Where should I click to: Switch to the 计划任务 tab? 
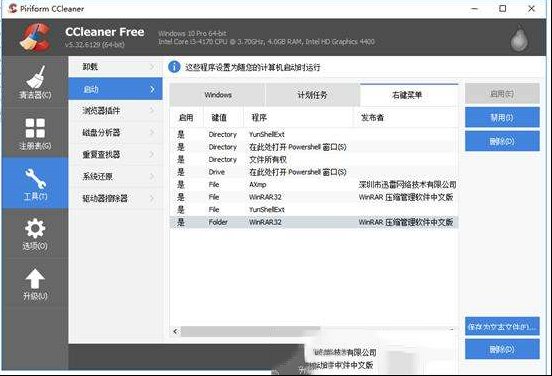(313, 95)
